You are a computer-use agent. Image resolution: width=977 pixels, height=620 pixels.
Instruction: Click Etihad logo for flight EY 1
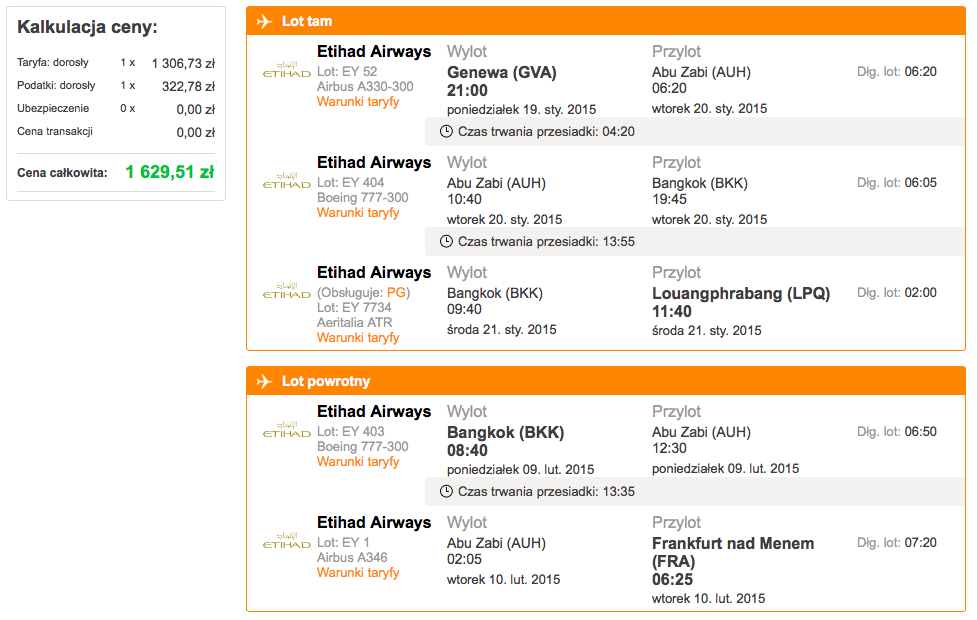click(x=287, y=541)
